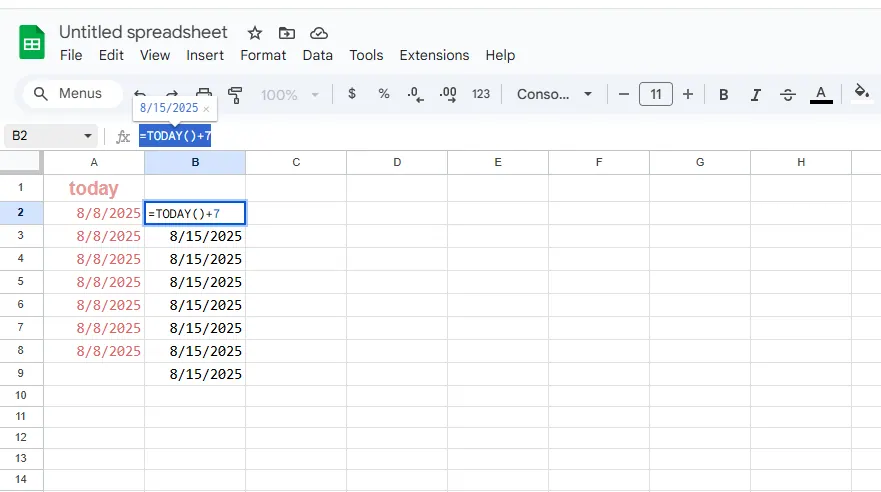This screenshot has height=492, width=881.
Task: Decrease decimal places button
Action: tap(415, 94)
